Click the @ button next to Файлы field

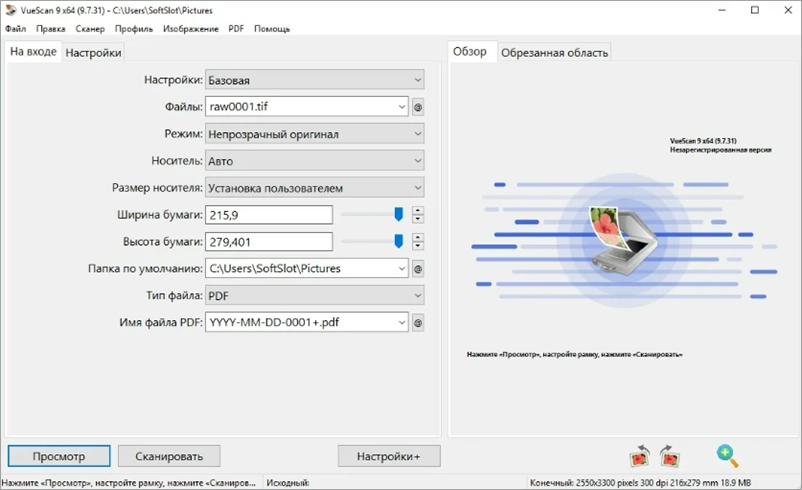418,107
